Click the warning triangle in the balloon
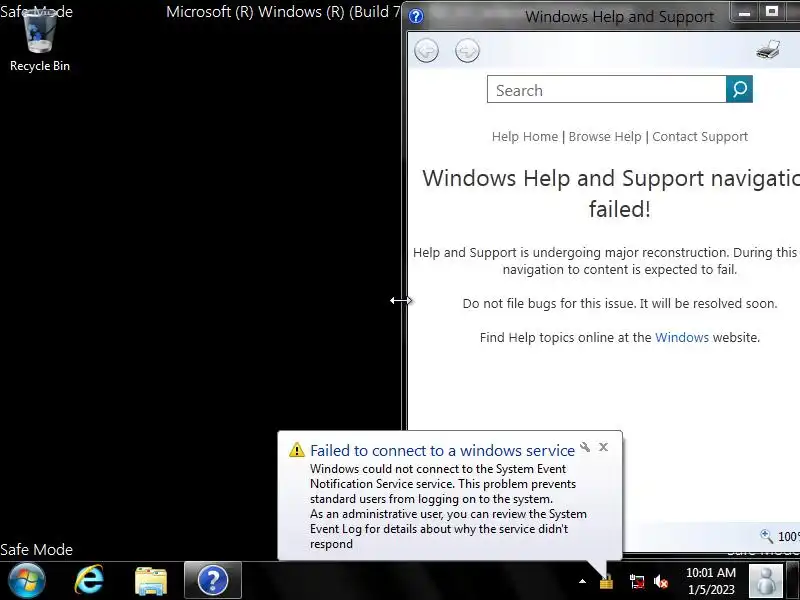This screenshot has height=600, width=800. (296, 450)
